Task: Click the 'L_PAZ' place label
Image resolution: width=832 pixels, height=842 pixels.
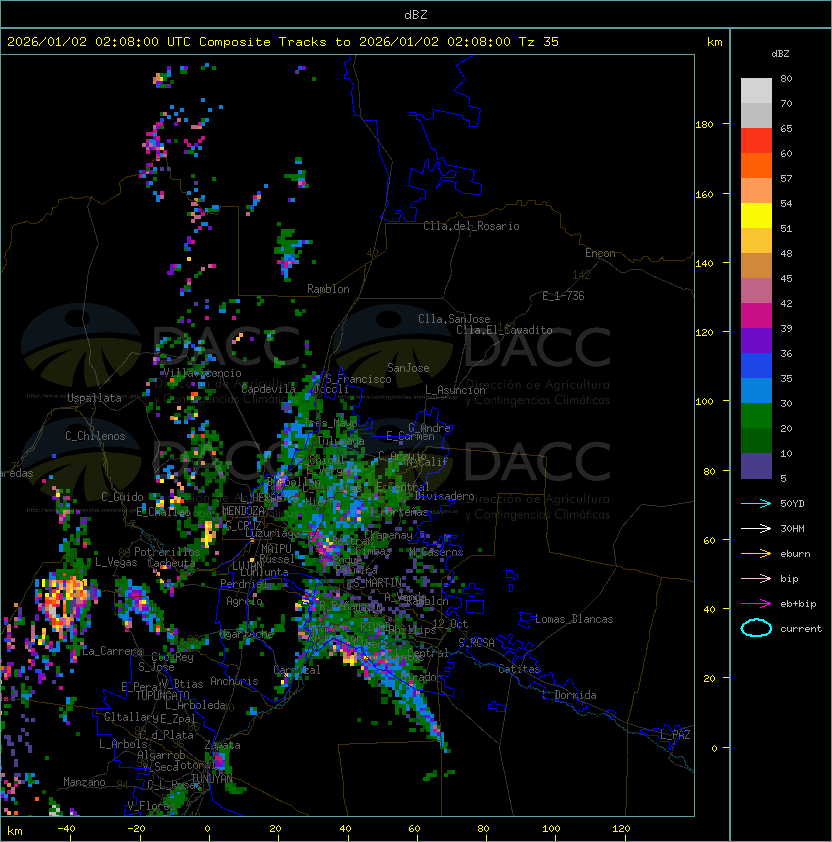Action: tap(675, 735)
